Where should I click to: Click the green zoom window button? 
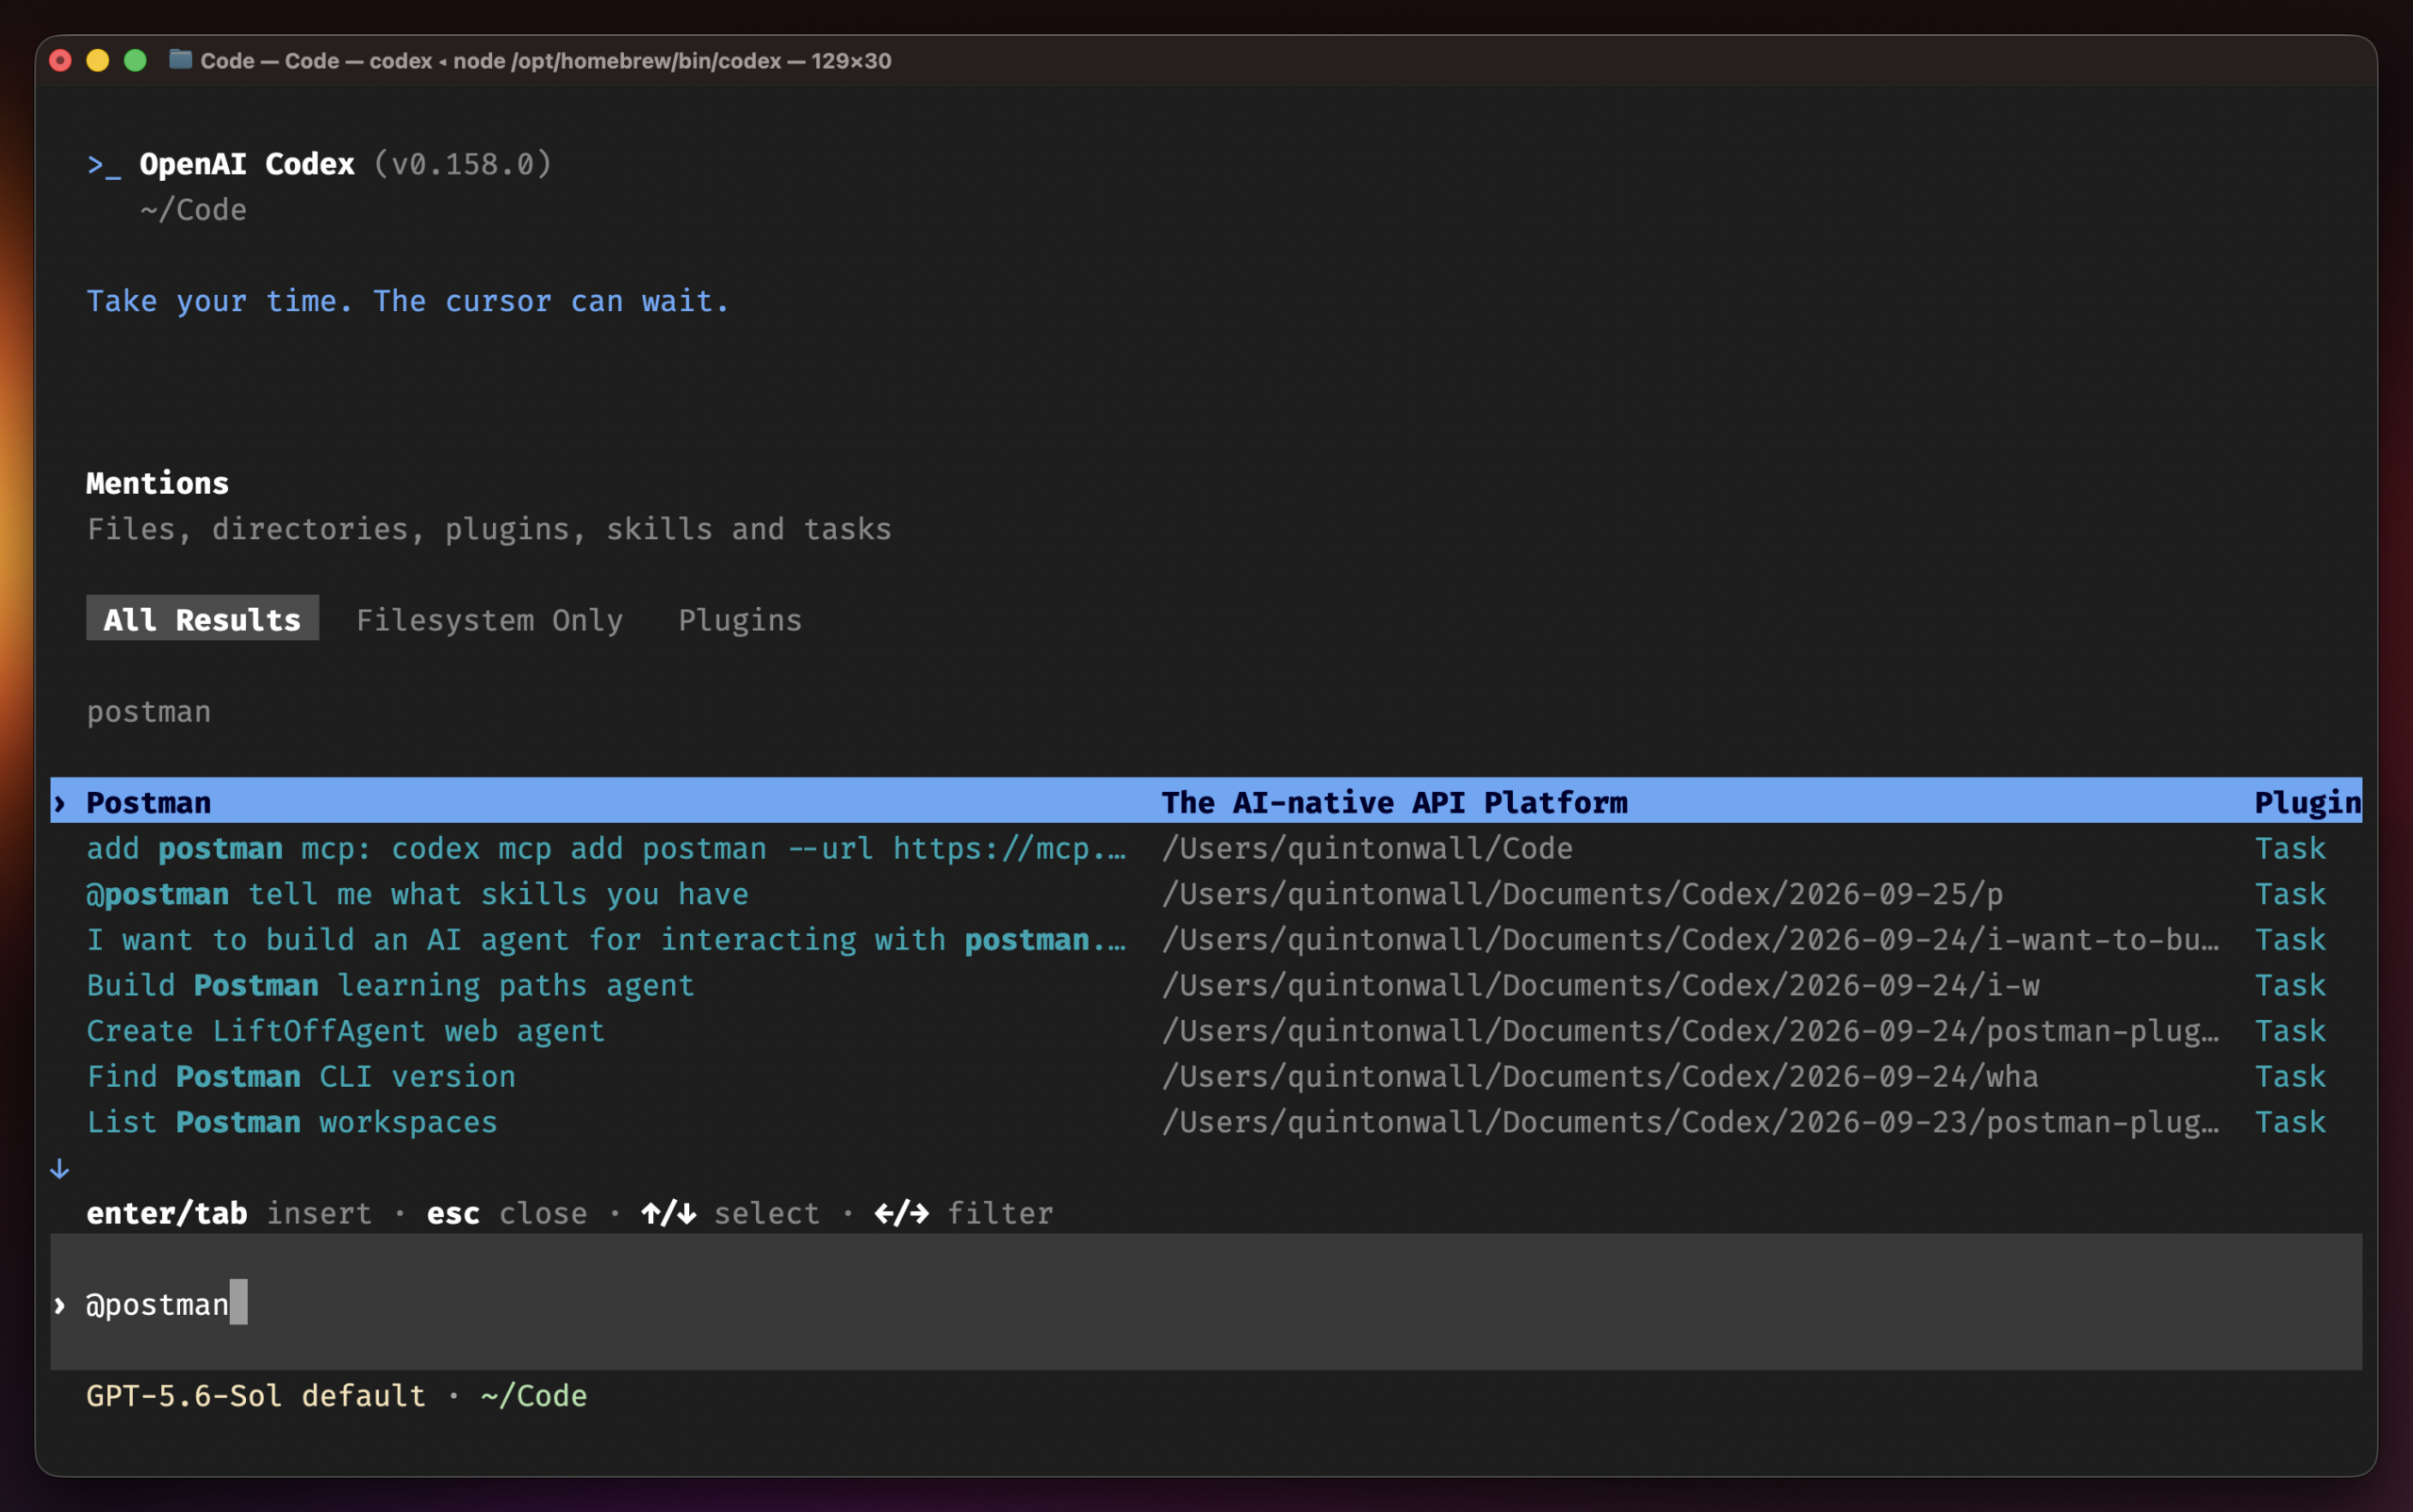click(135, 60)
